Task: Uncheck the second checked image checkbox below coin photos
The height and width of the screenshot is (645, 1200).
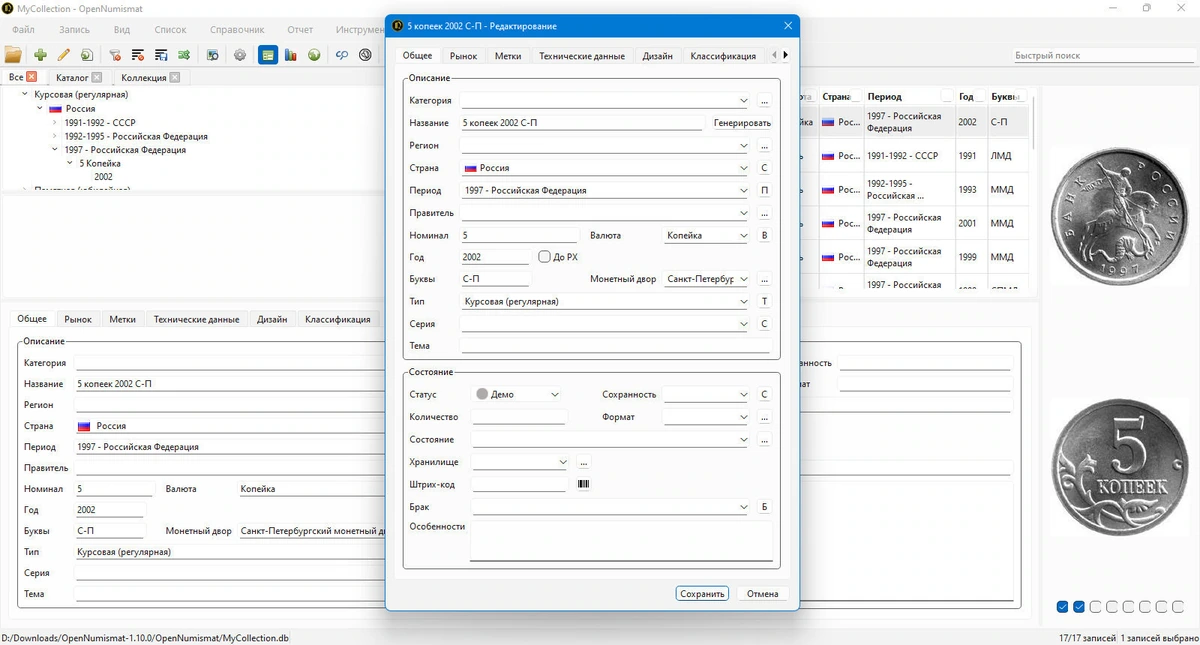Action: pyautogui.click(x=1079, y=606)
